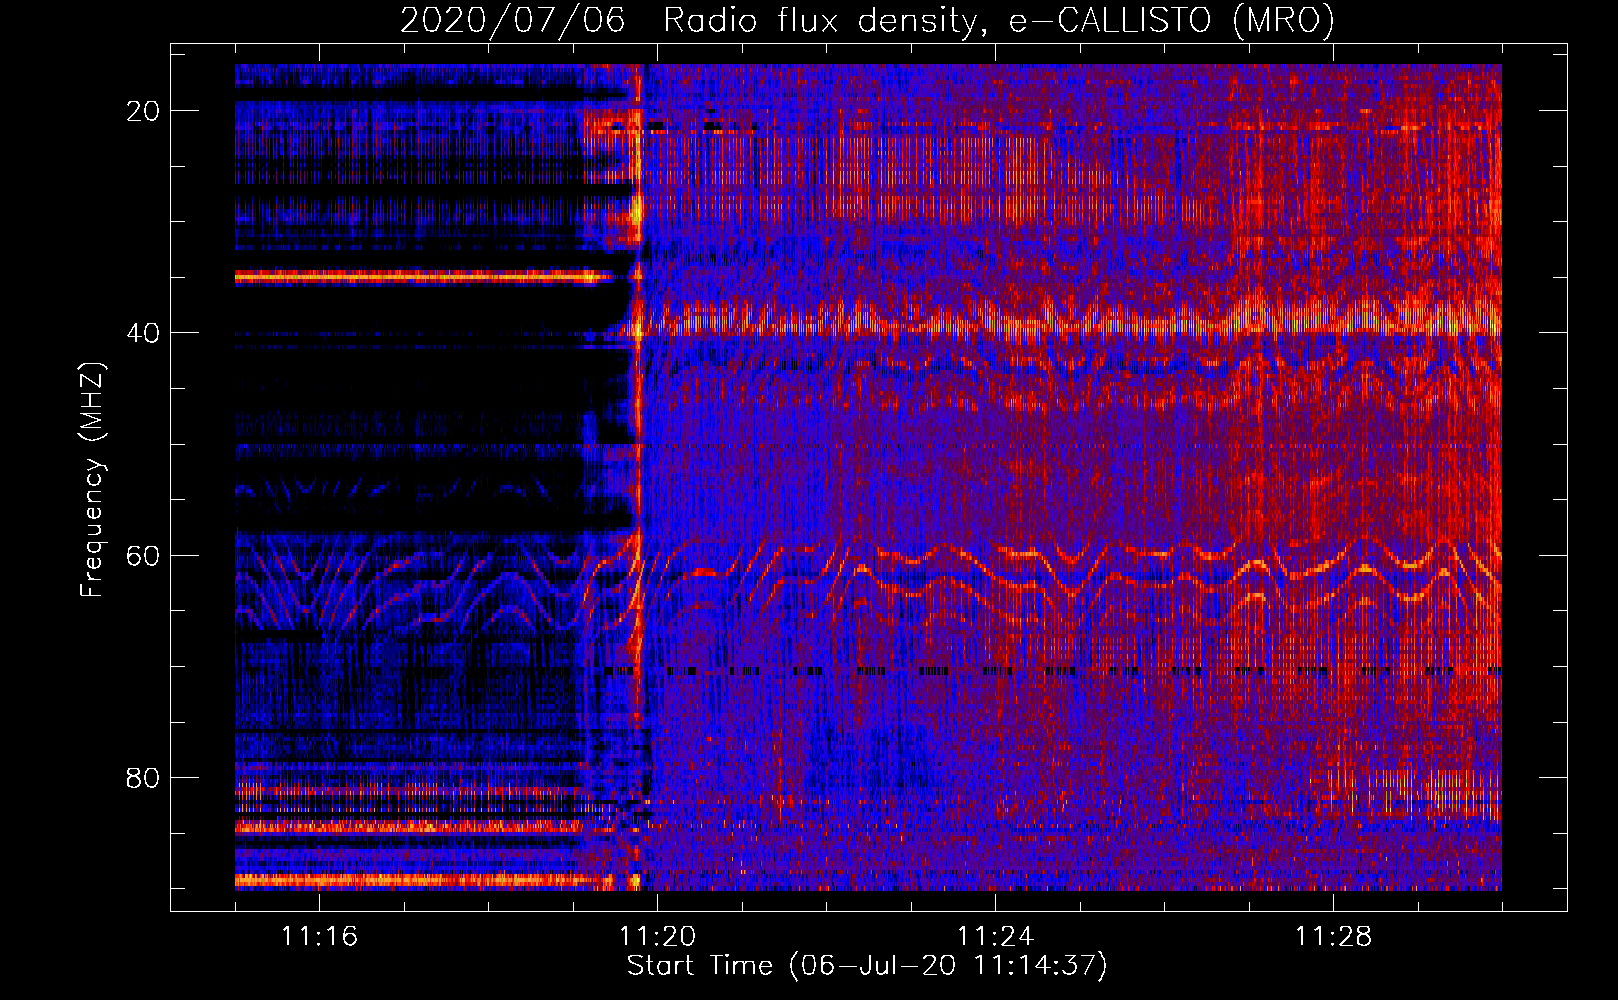
Task: Click the "Start Time" x-axis label
Action: coord(867,966)
